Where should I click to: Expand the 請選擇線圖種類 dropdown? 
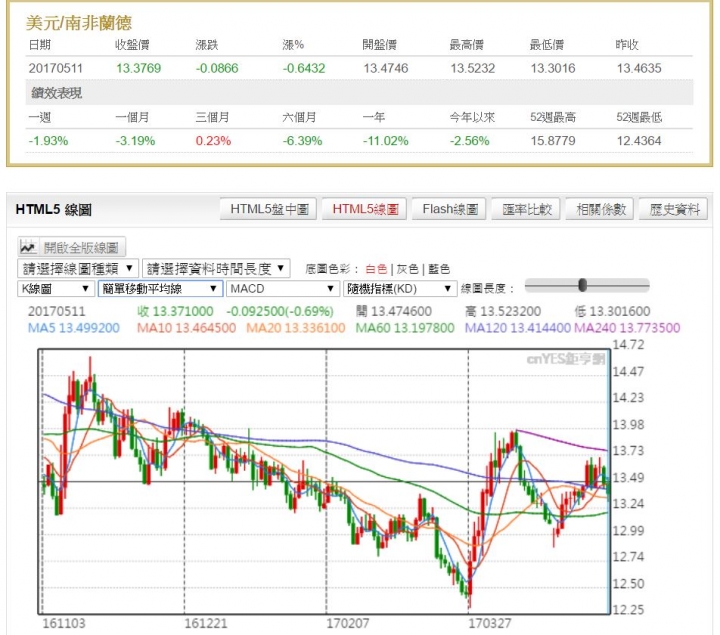(78, 269)
